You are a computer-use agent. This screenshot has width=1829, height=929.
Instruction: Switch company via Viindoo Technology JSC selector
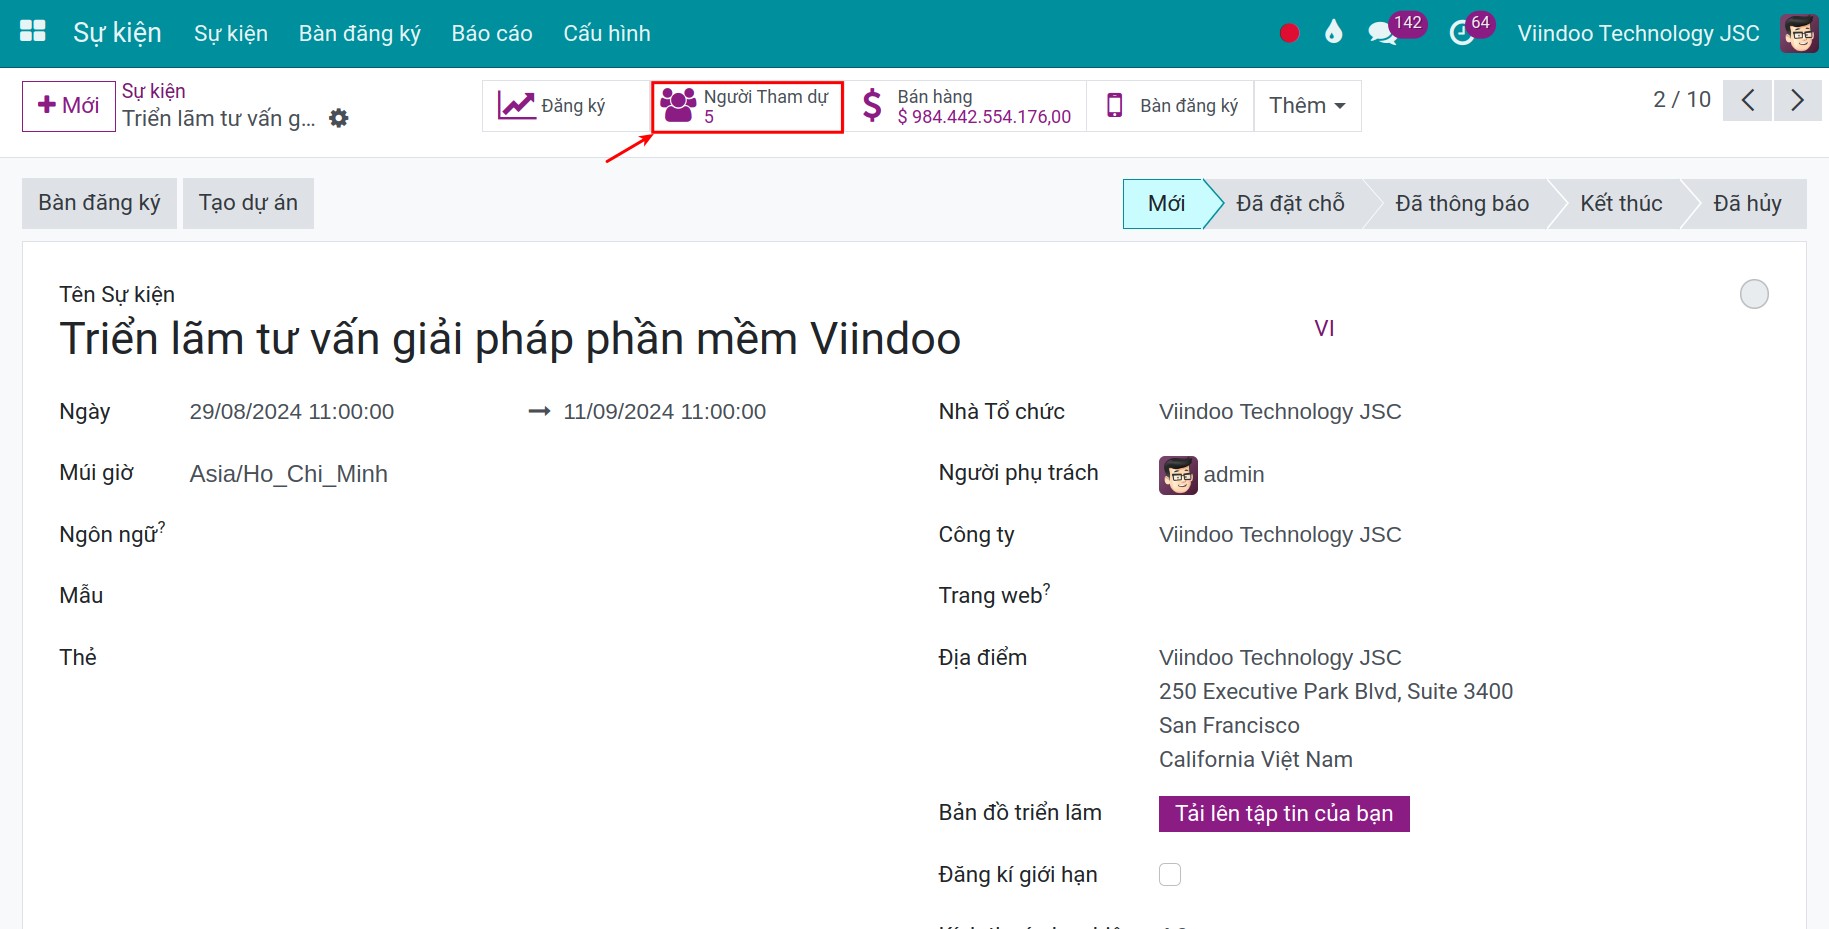point(1638,33)
